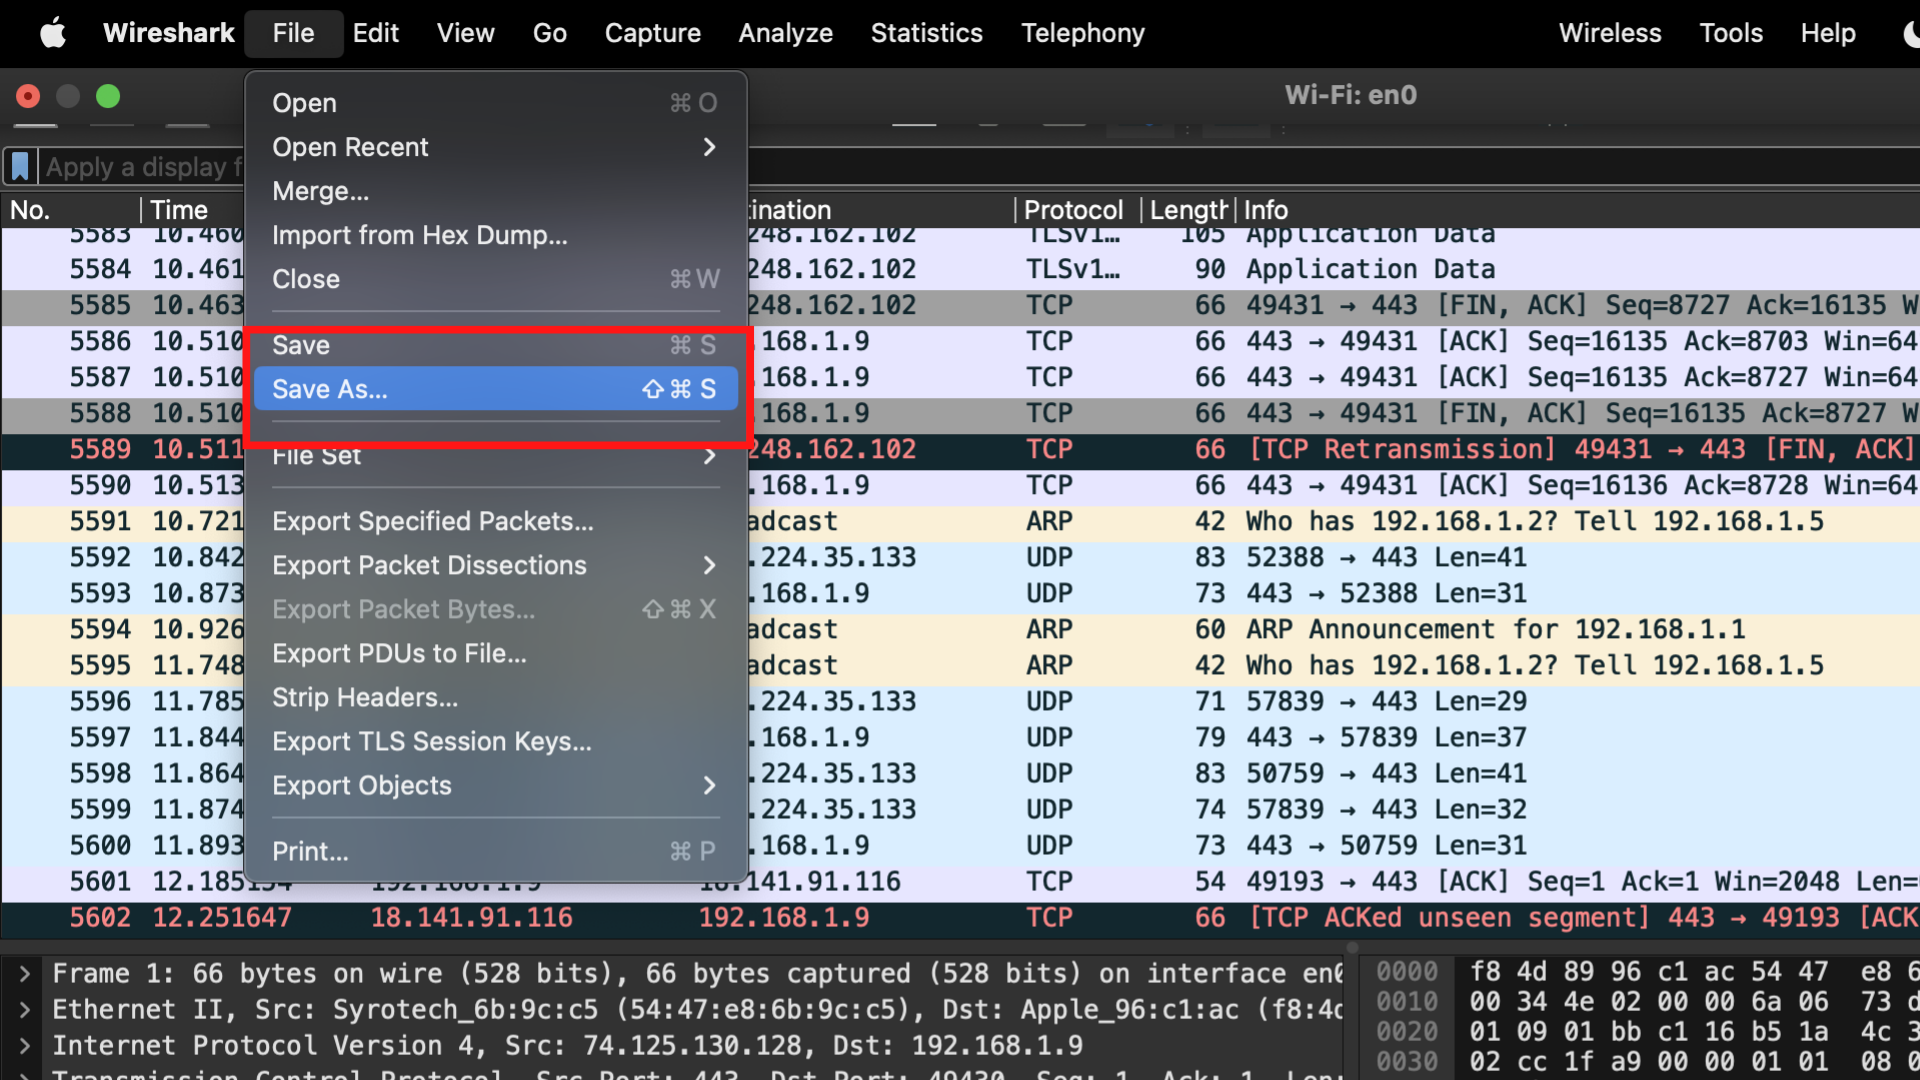Open the Statistics menu
The image size is (1920, 1080).
pos(926,33)
